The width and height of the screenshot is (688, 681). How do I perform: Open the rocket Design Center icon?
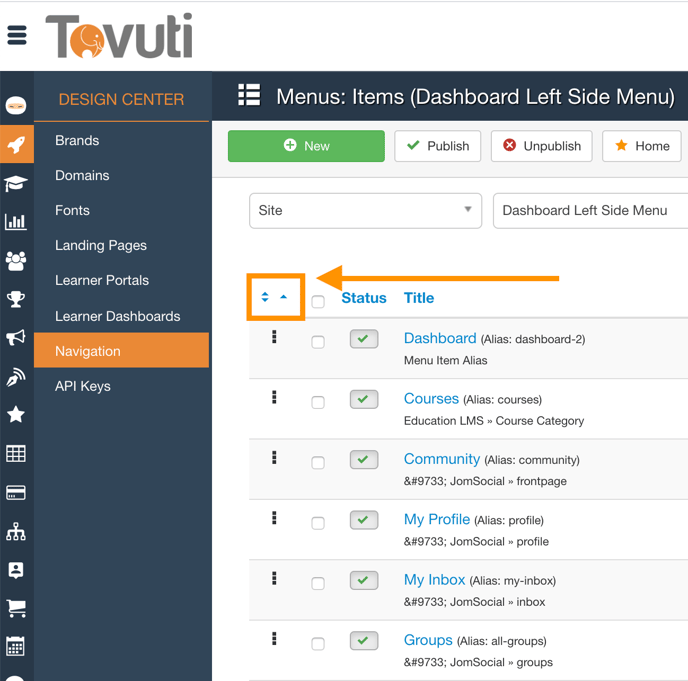pyautogui.click(x=16, y=145)
